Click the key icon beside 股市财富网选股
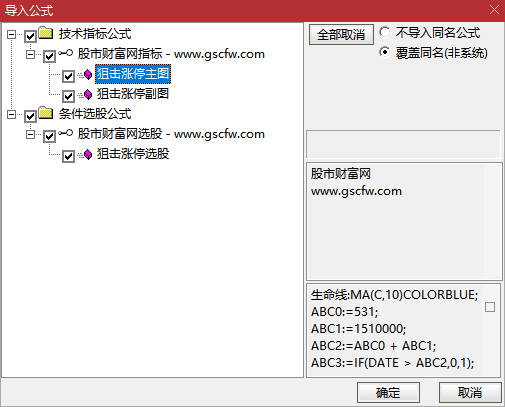This screenshot has width=505, height=407. click(65, 133)
